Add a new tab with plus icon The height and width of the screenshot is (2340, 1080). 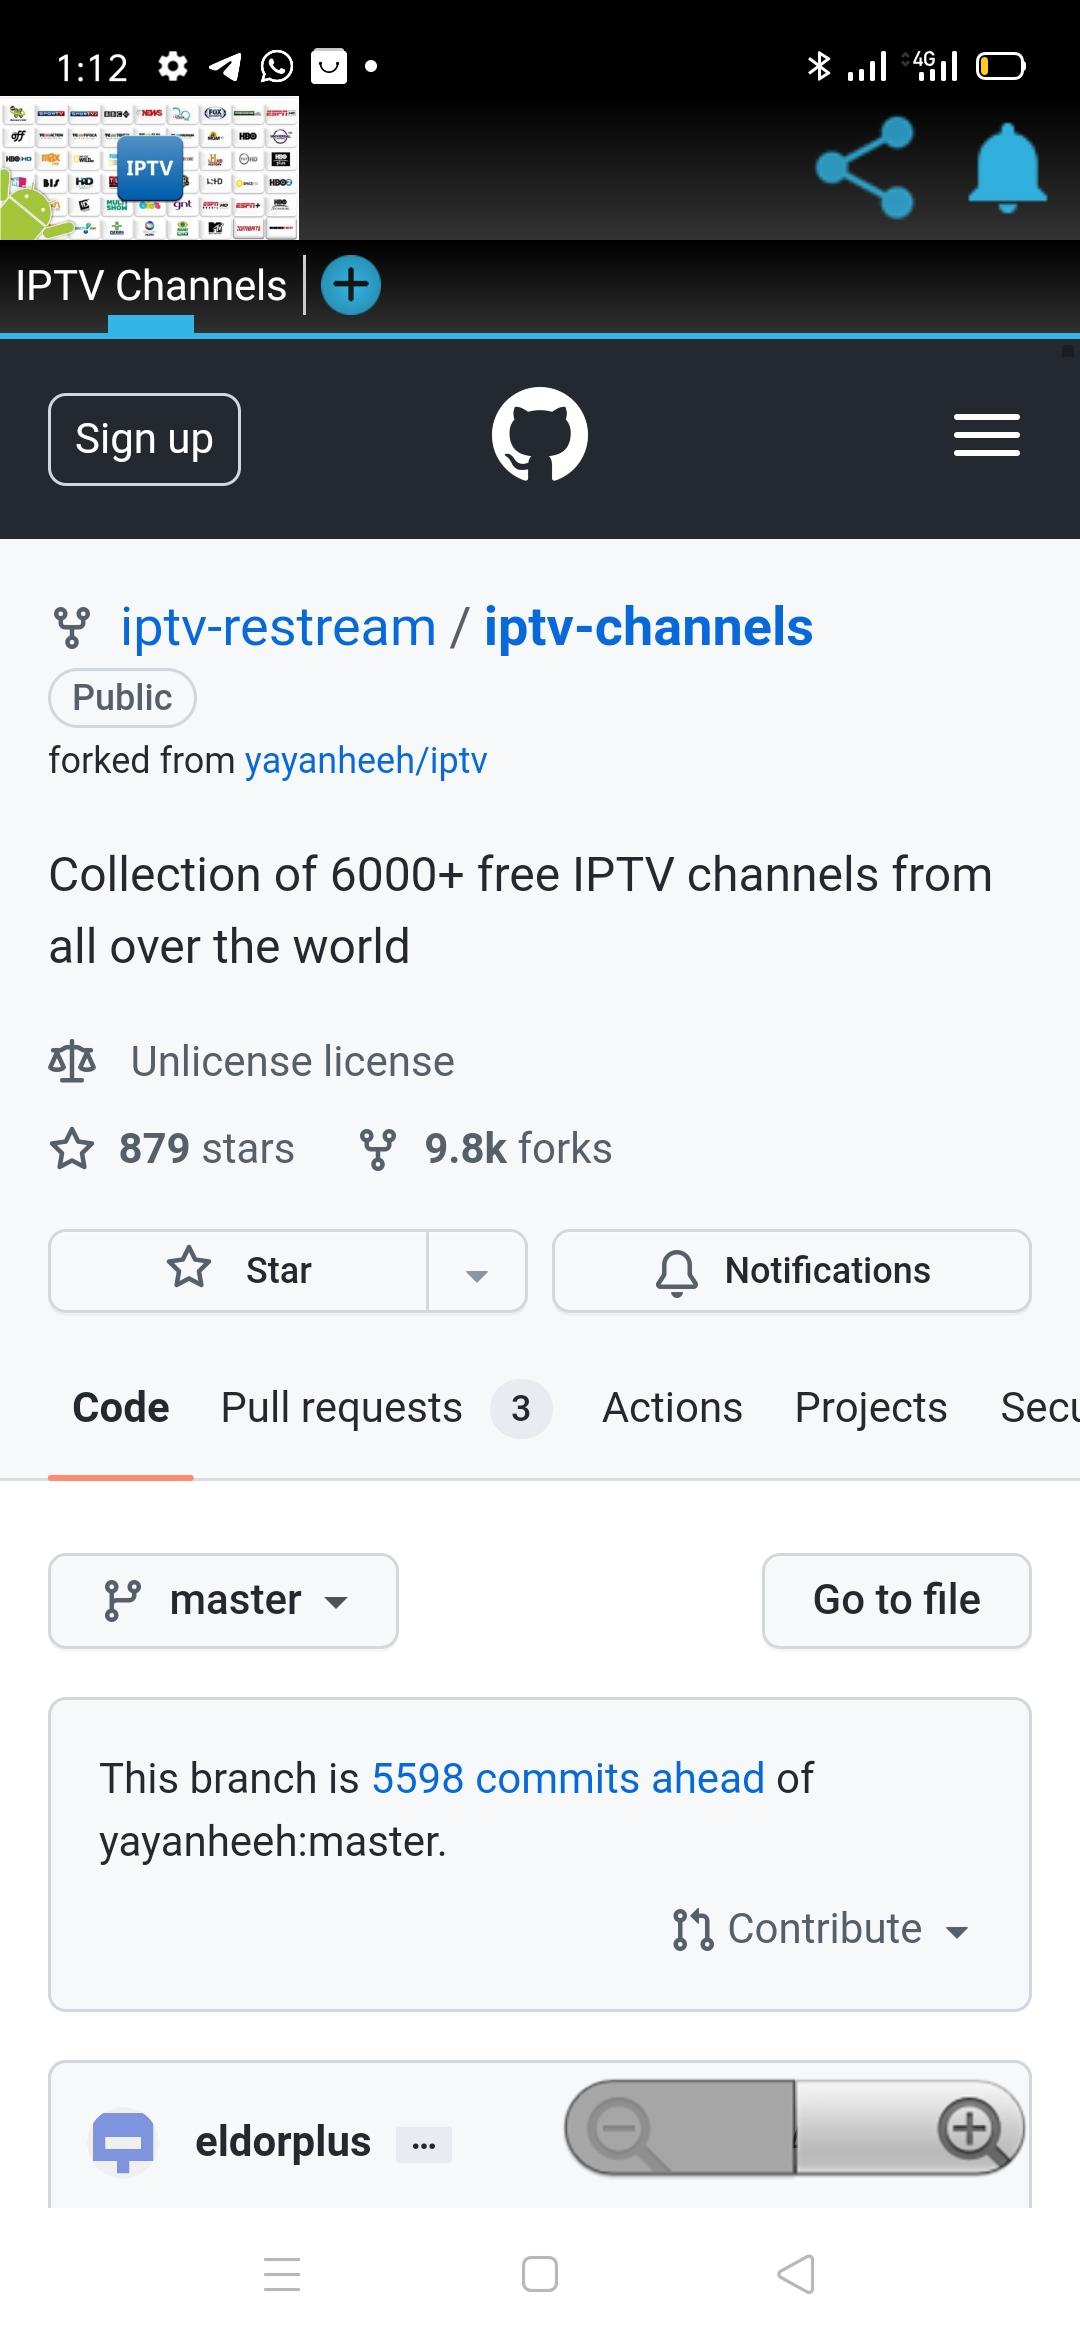pos(350,285)
